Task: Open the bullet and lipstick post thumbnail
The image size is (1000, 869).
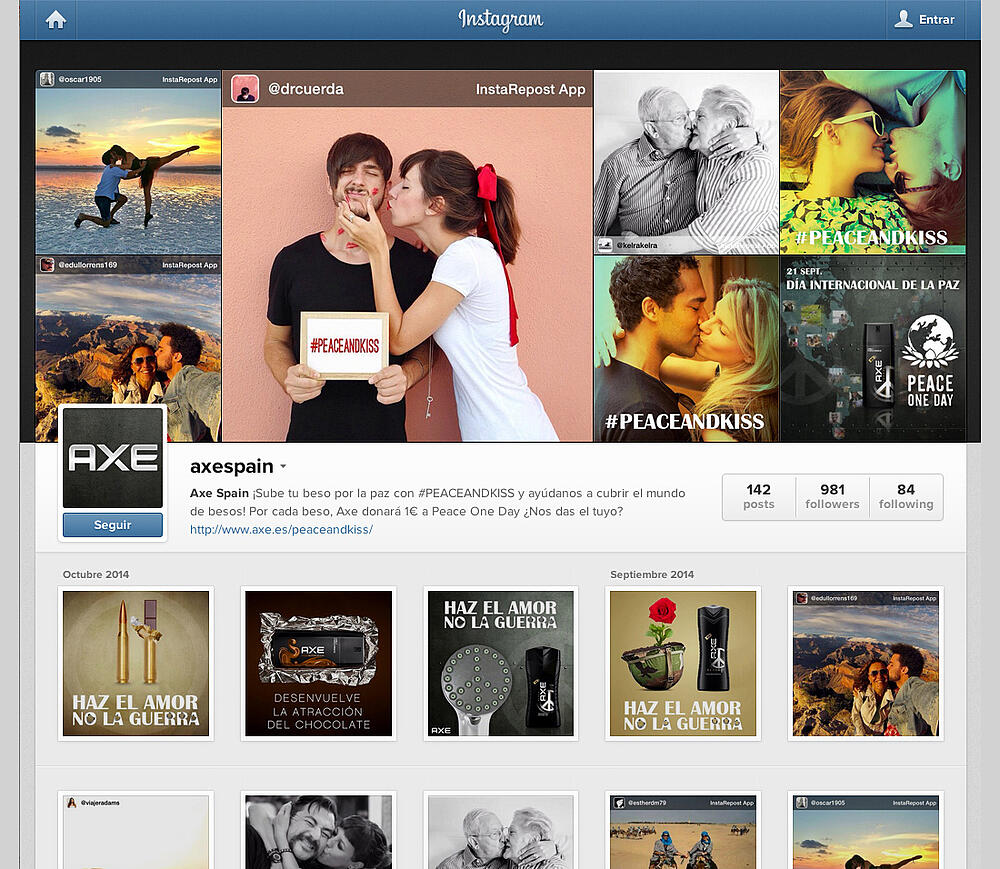Action: (136, 663)
